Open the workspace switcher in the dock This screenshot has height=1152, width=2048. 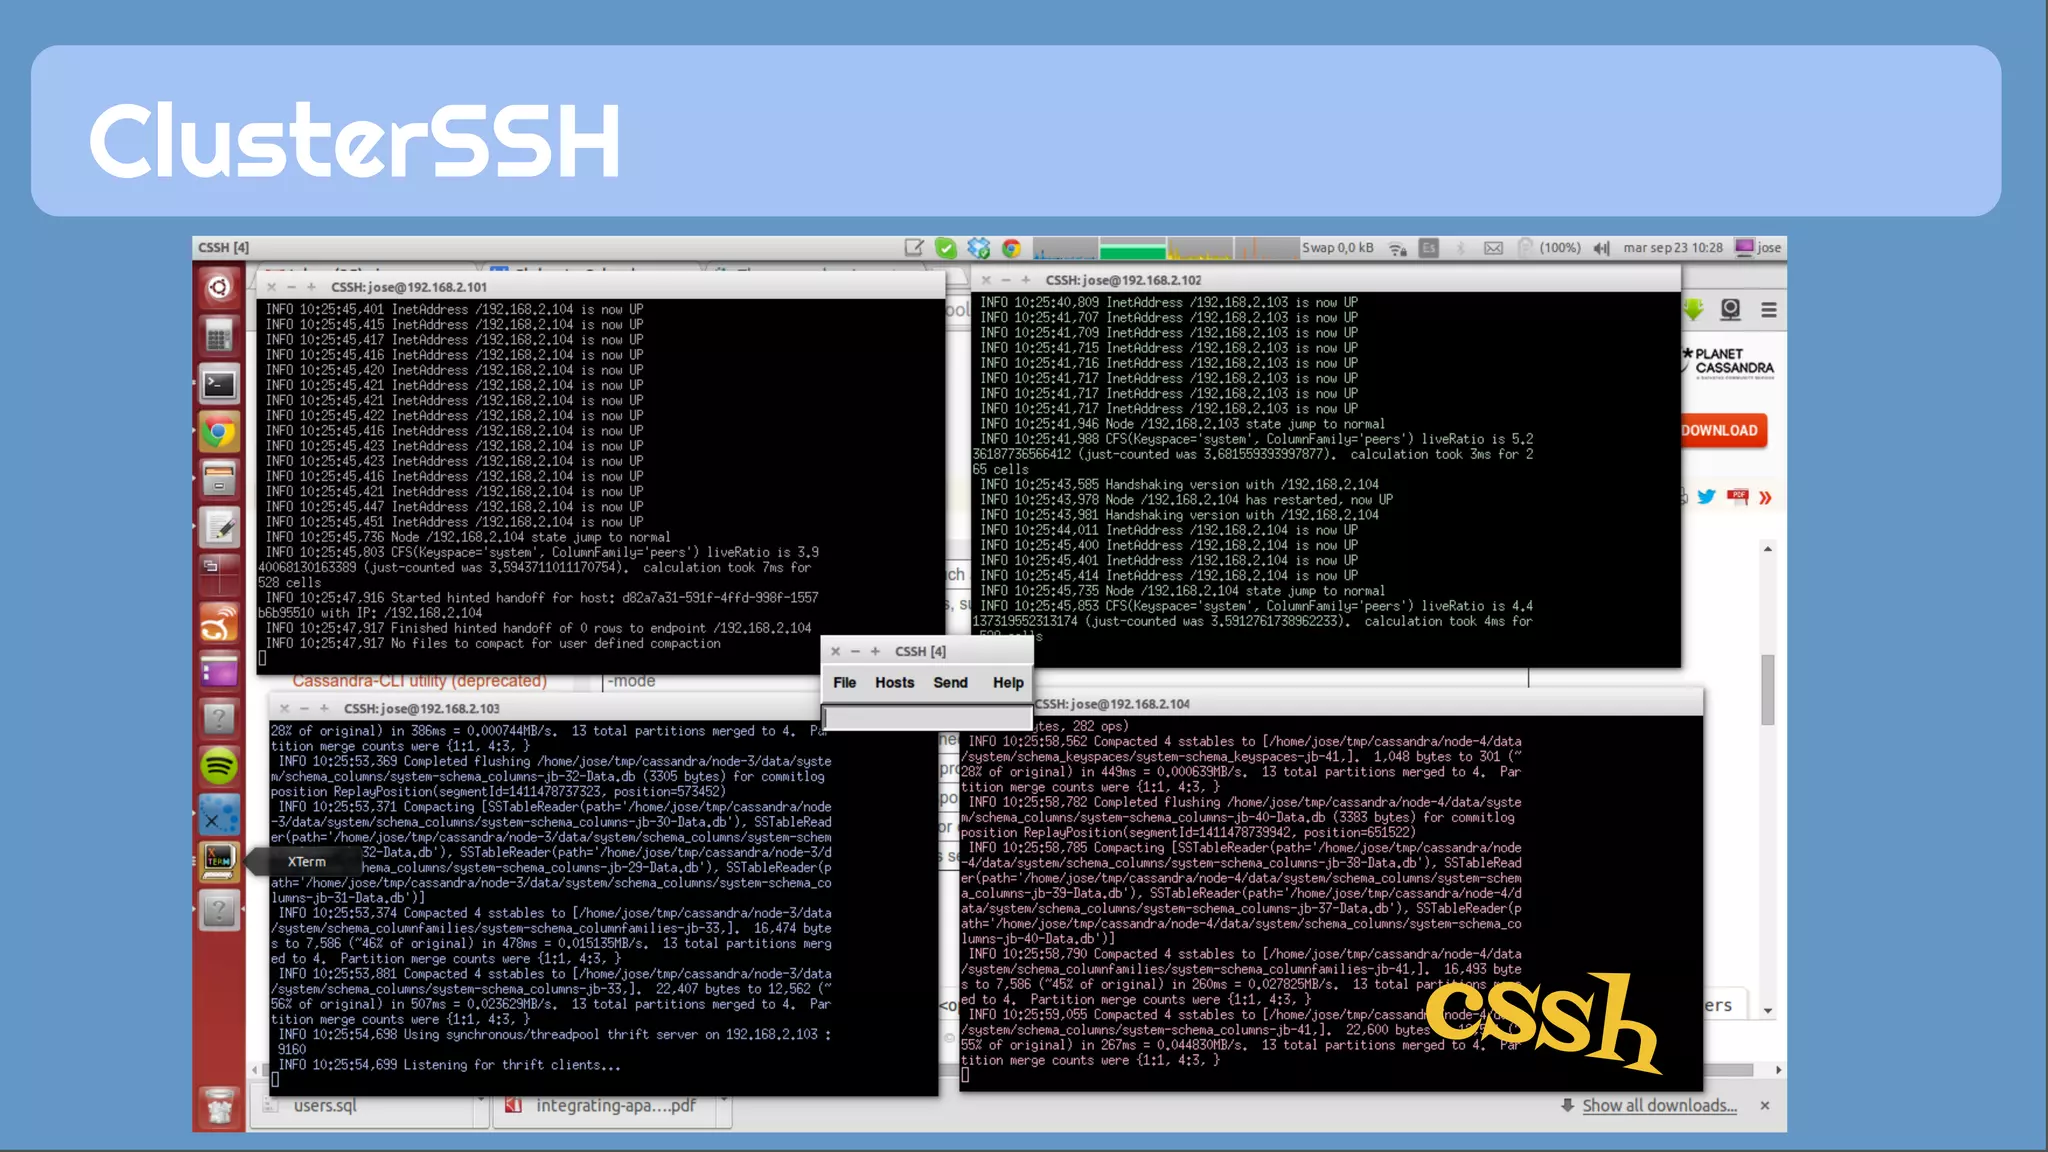coord(219,575)
